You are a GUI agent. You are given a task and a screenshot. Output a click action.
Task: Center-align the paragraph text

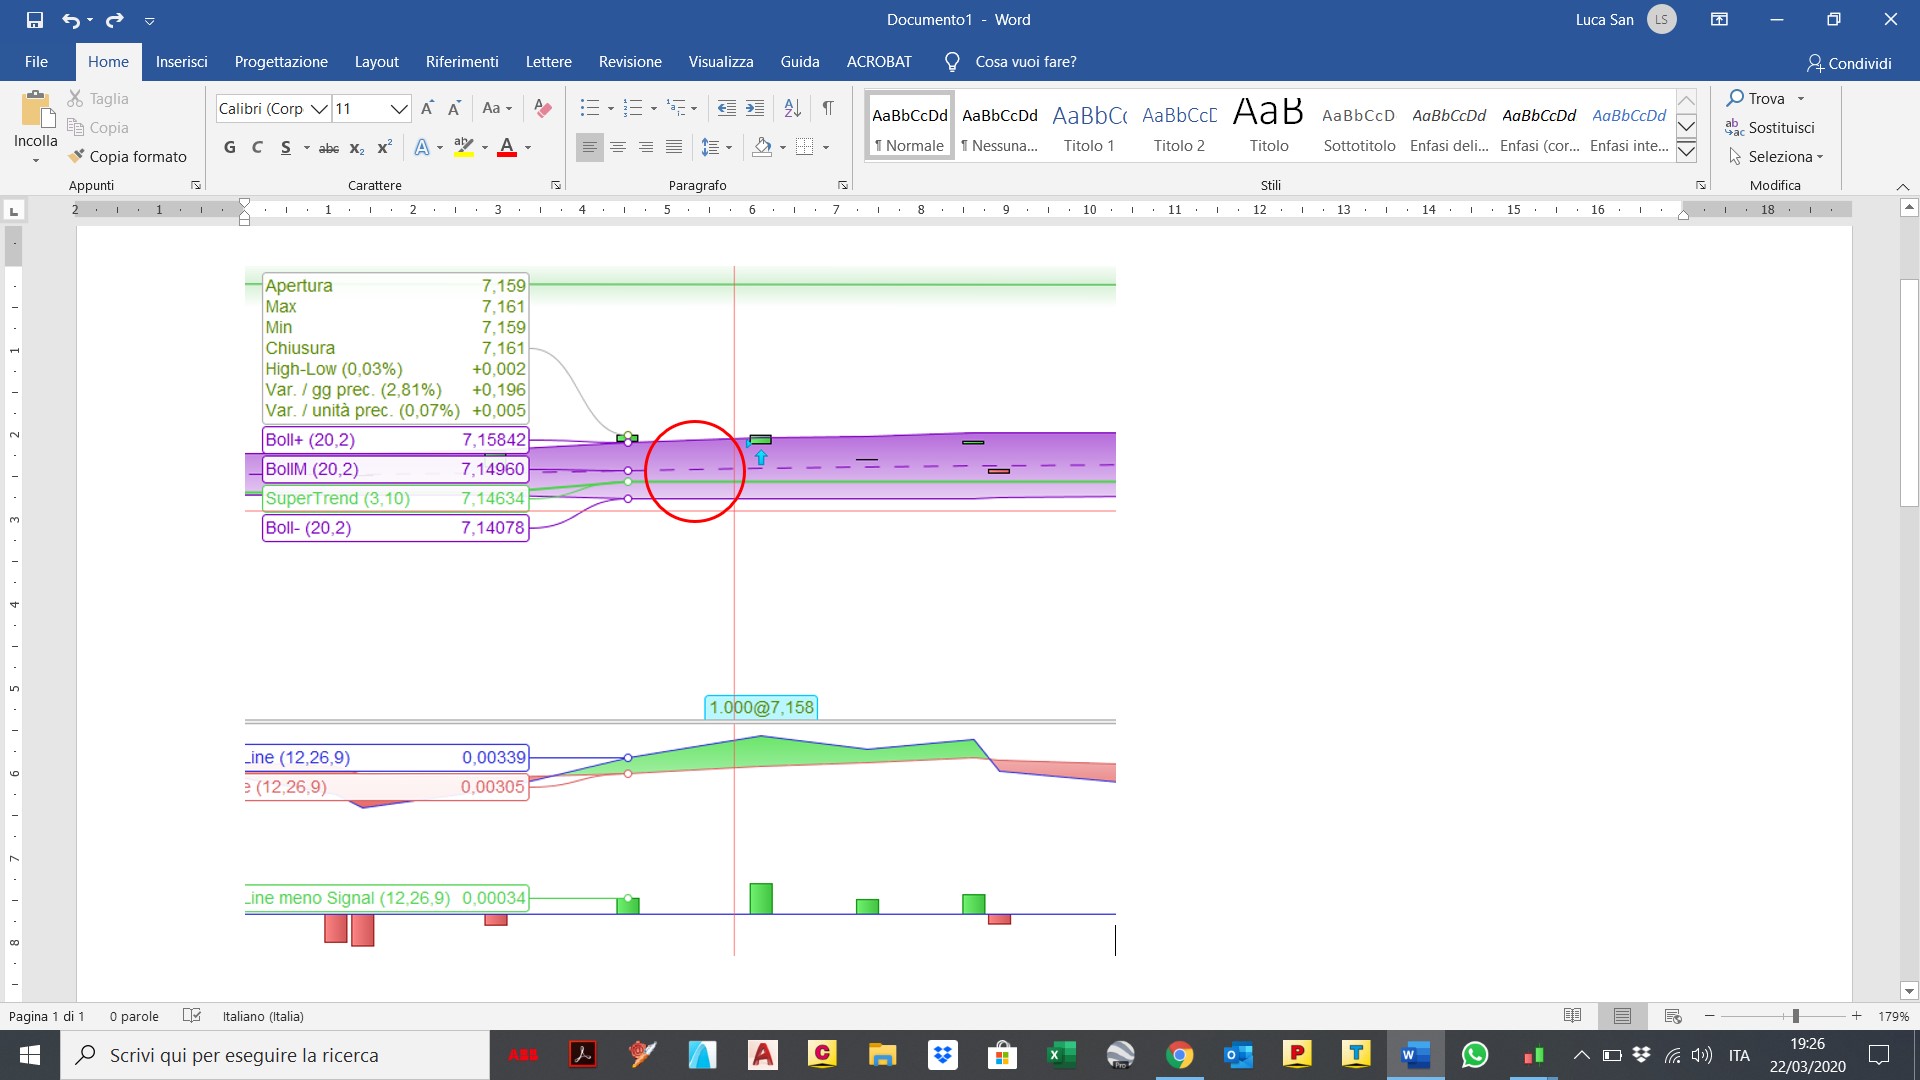[x=618, y=148]
